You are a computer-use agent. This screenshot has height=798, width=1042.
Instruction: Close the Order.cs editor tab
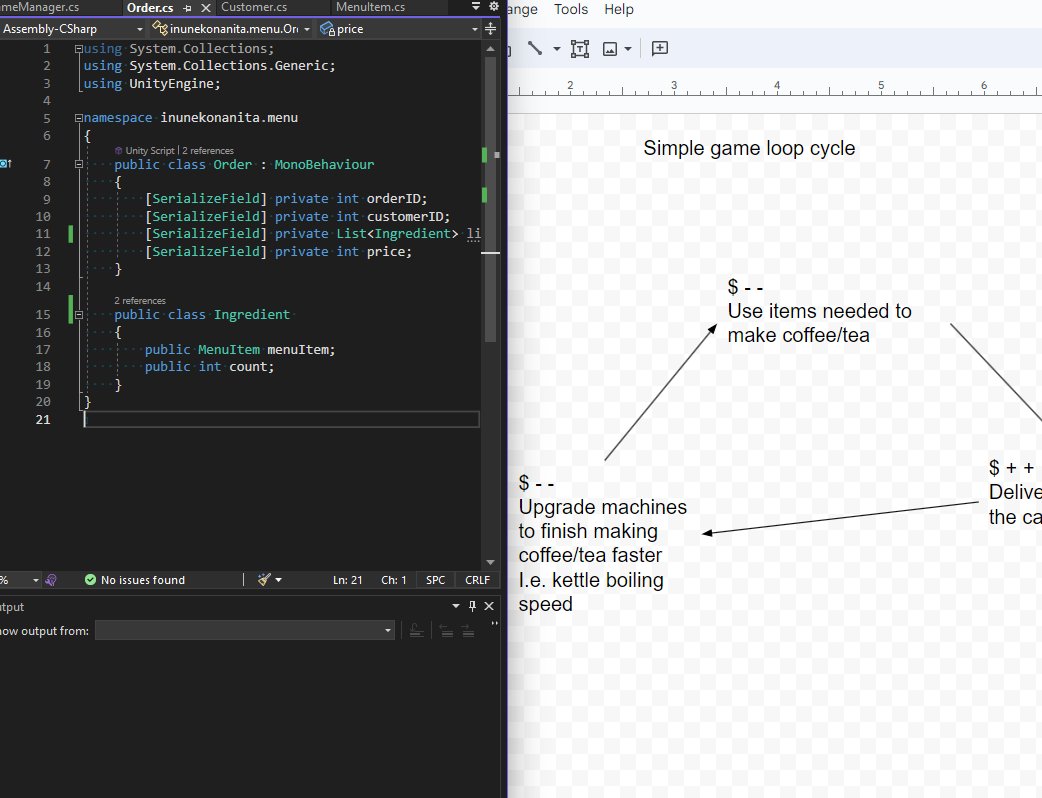[206, 8]
